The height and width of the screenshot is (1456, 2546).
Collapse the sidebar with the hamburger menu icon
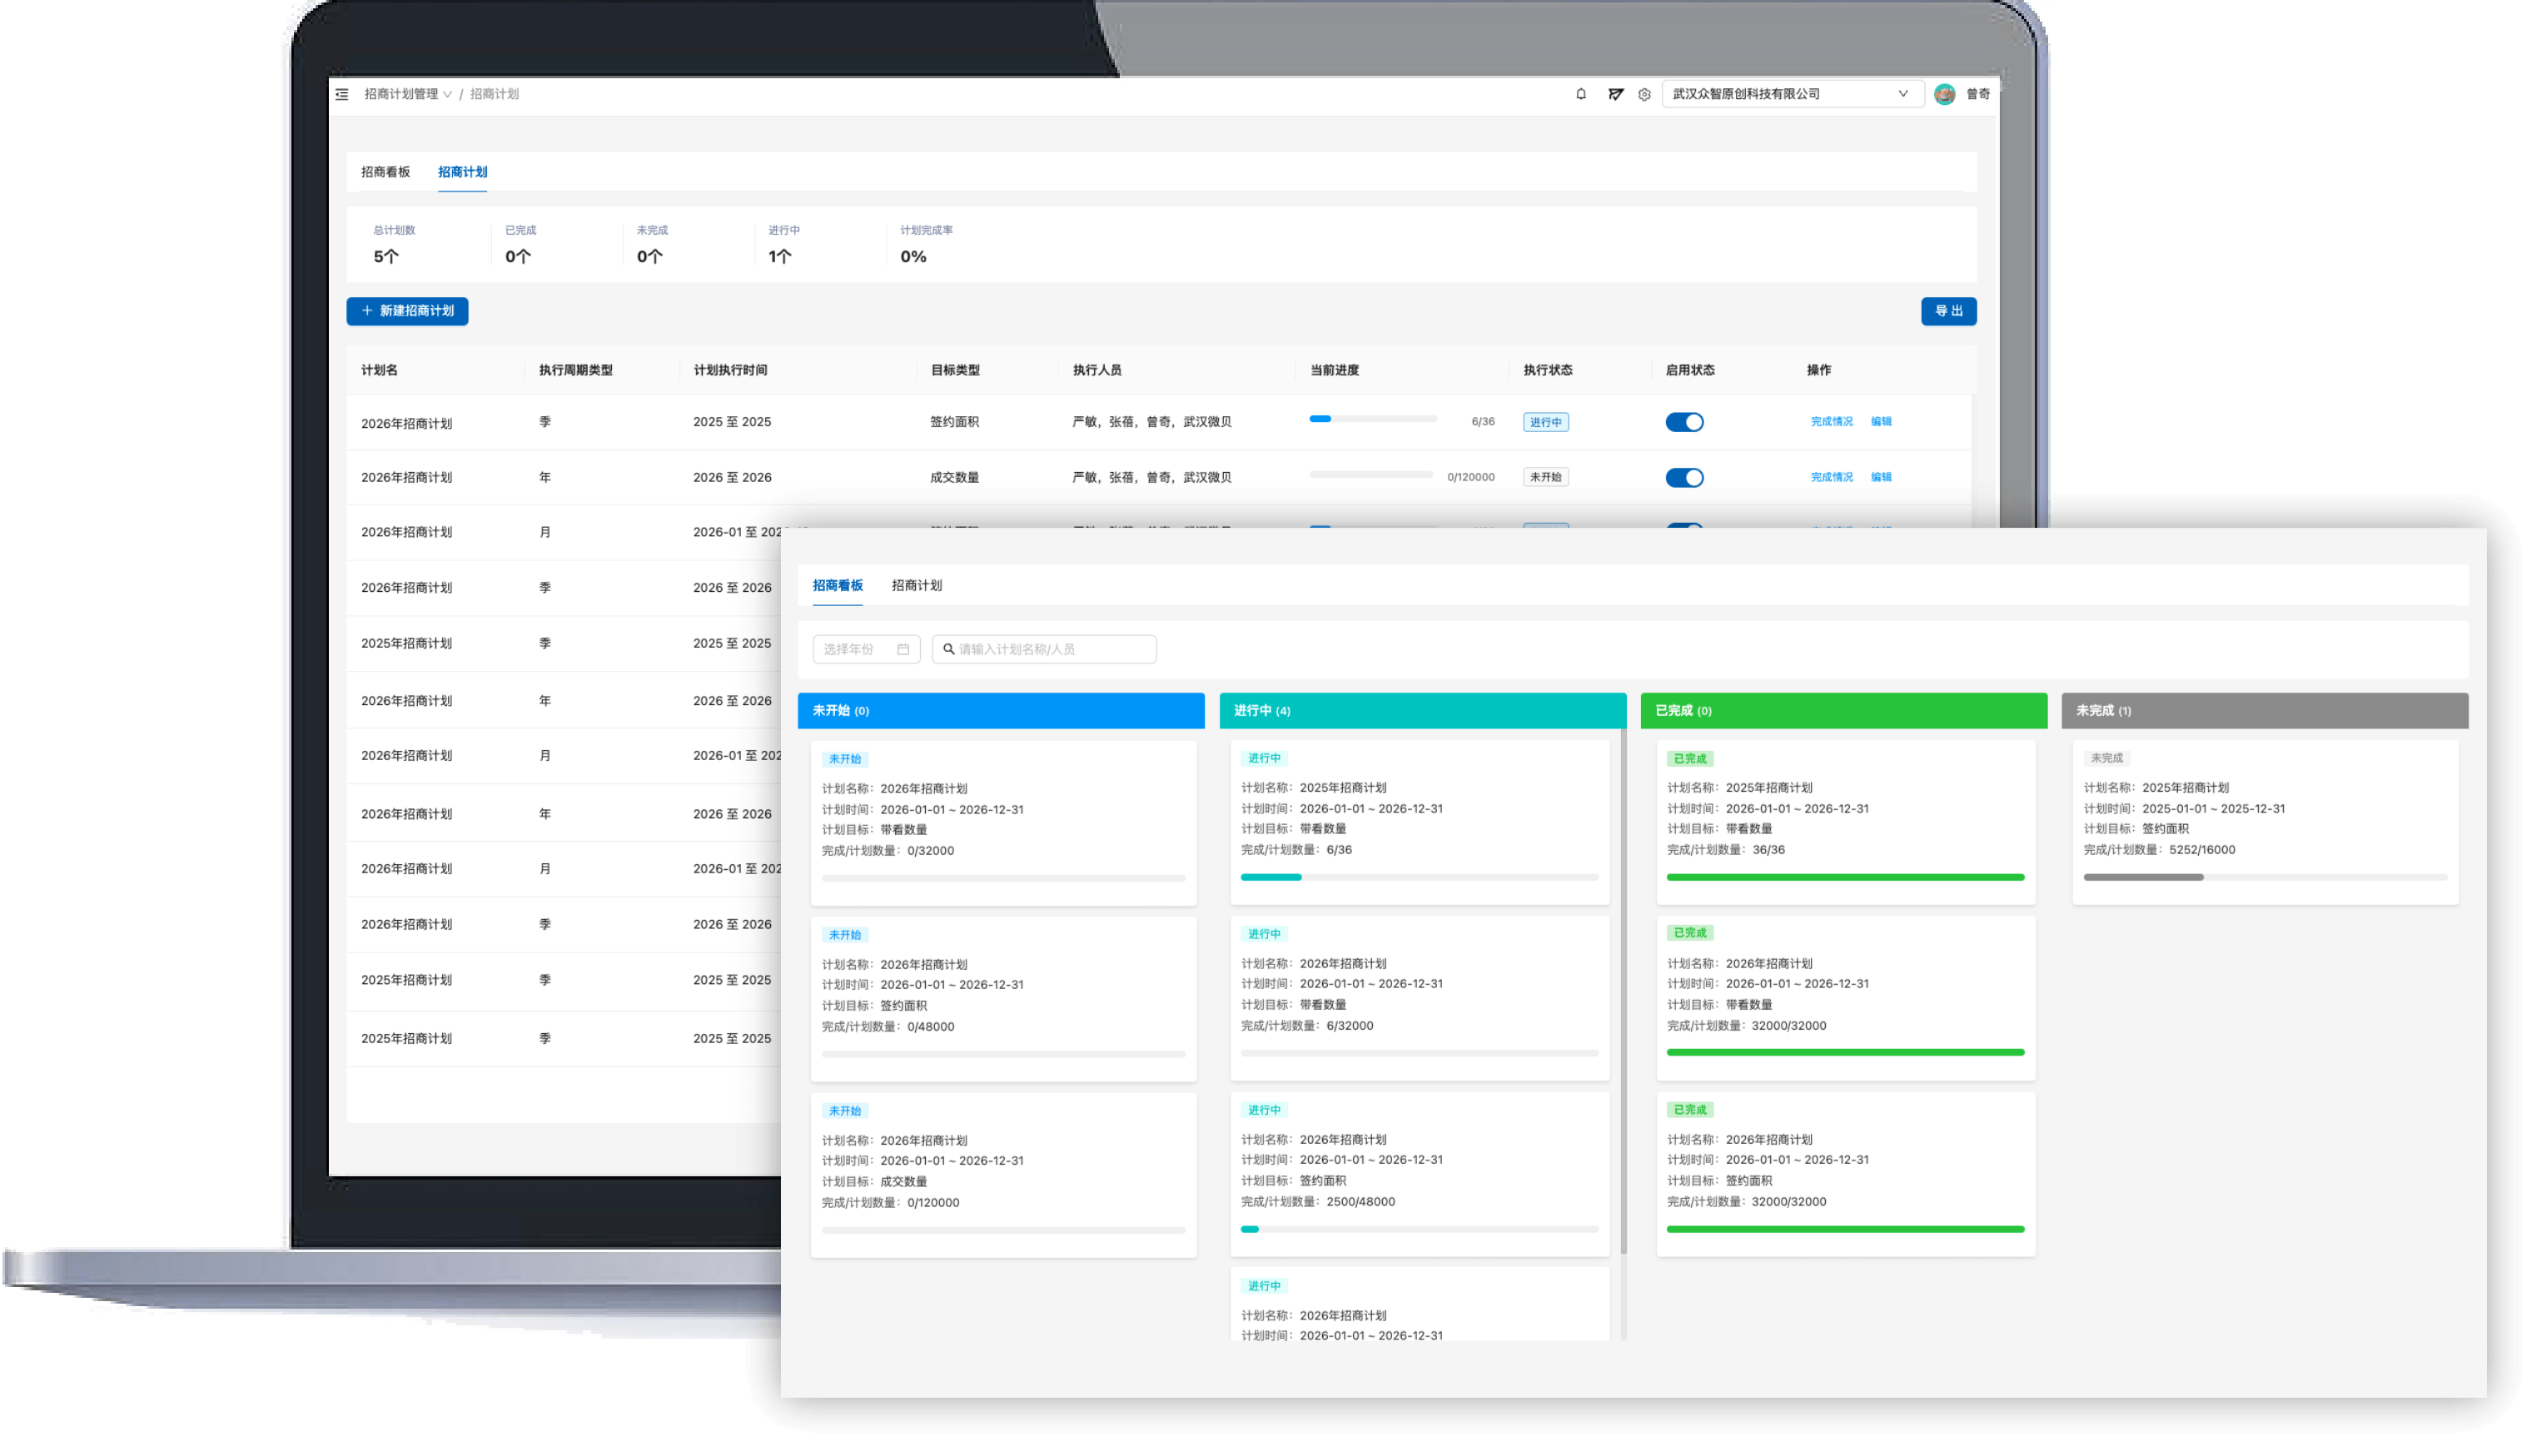[342, 94]
